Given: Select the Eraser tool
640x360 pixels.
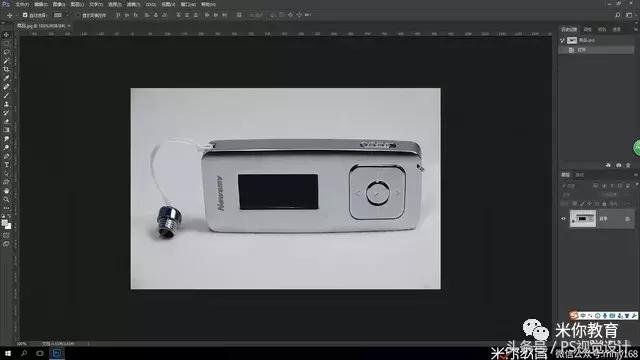Looking at the screenshot, I should pos(6,121).
